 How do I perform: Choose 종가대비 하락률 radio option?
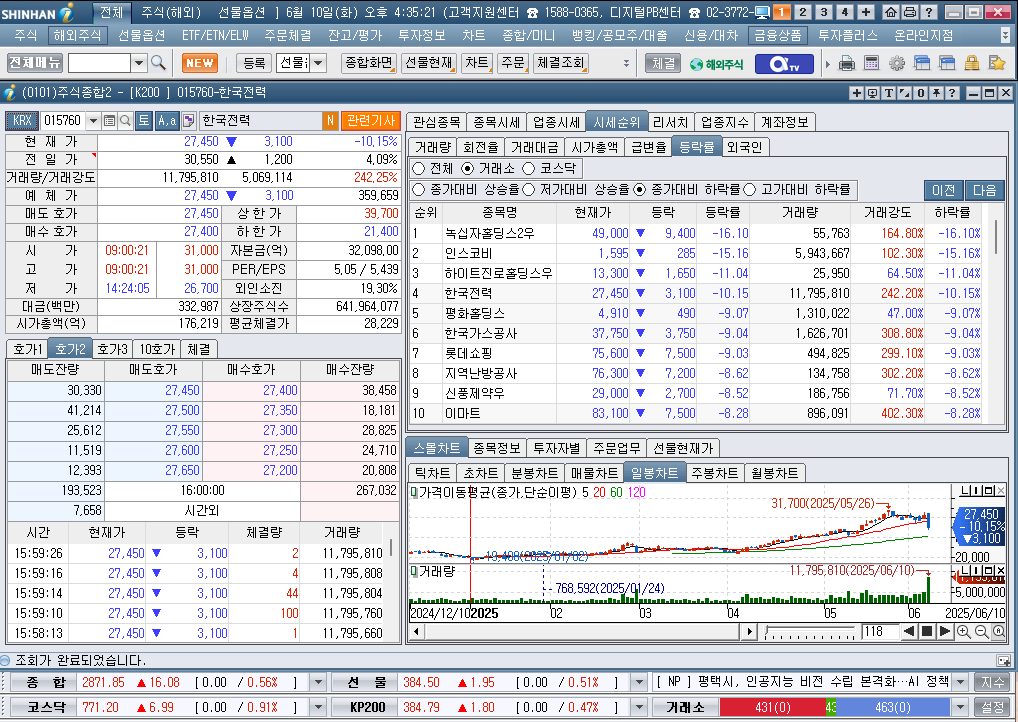pos(639,190)
